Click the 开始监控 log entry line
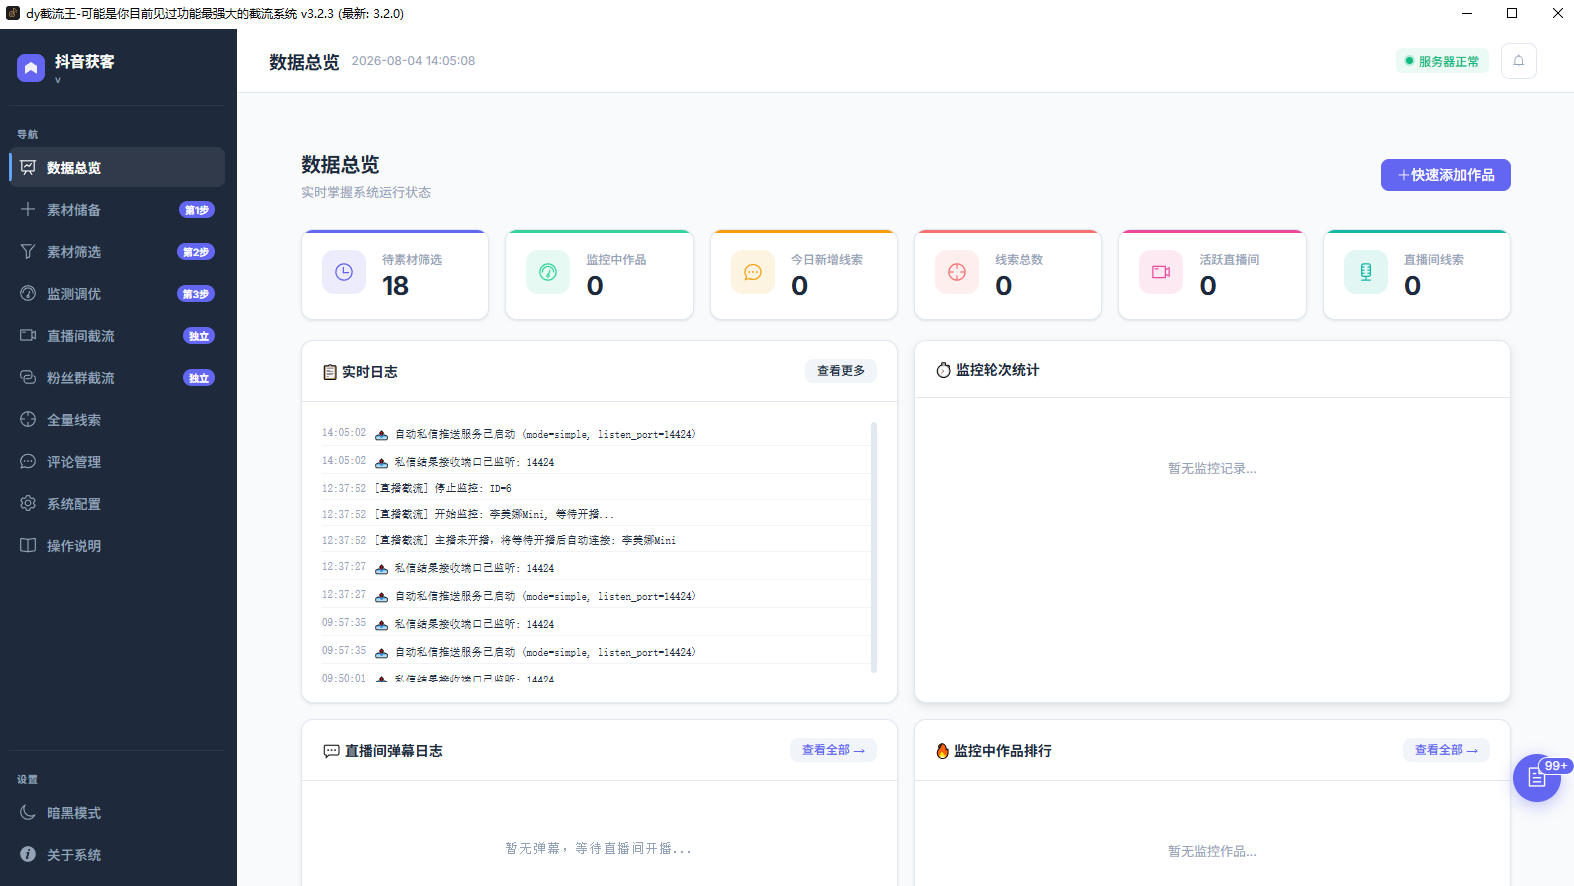This screenshot has width=1574, height=886. (x=595, y=514)
